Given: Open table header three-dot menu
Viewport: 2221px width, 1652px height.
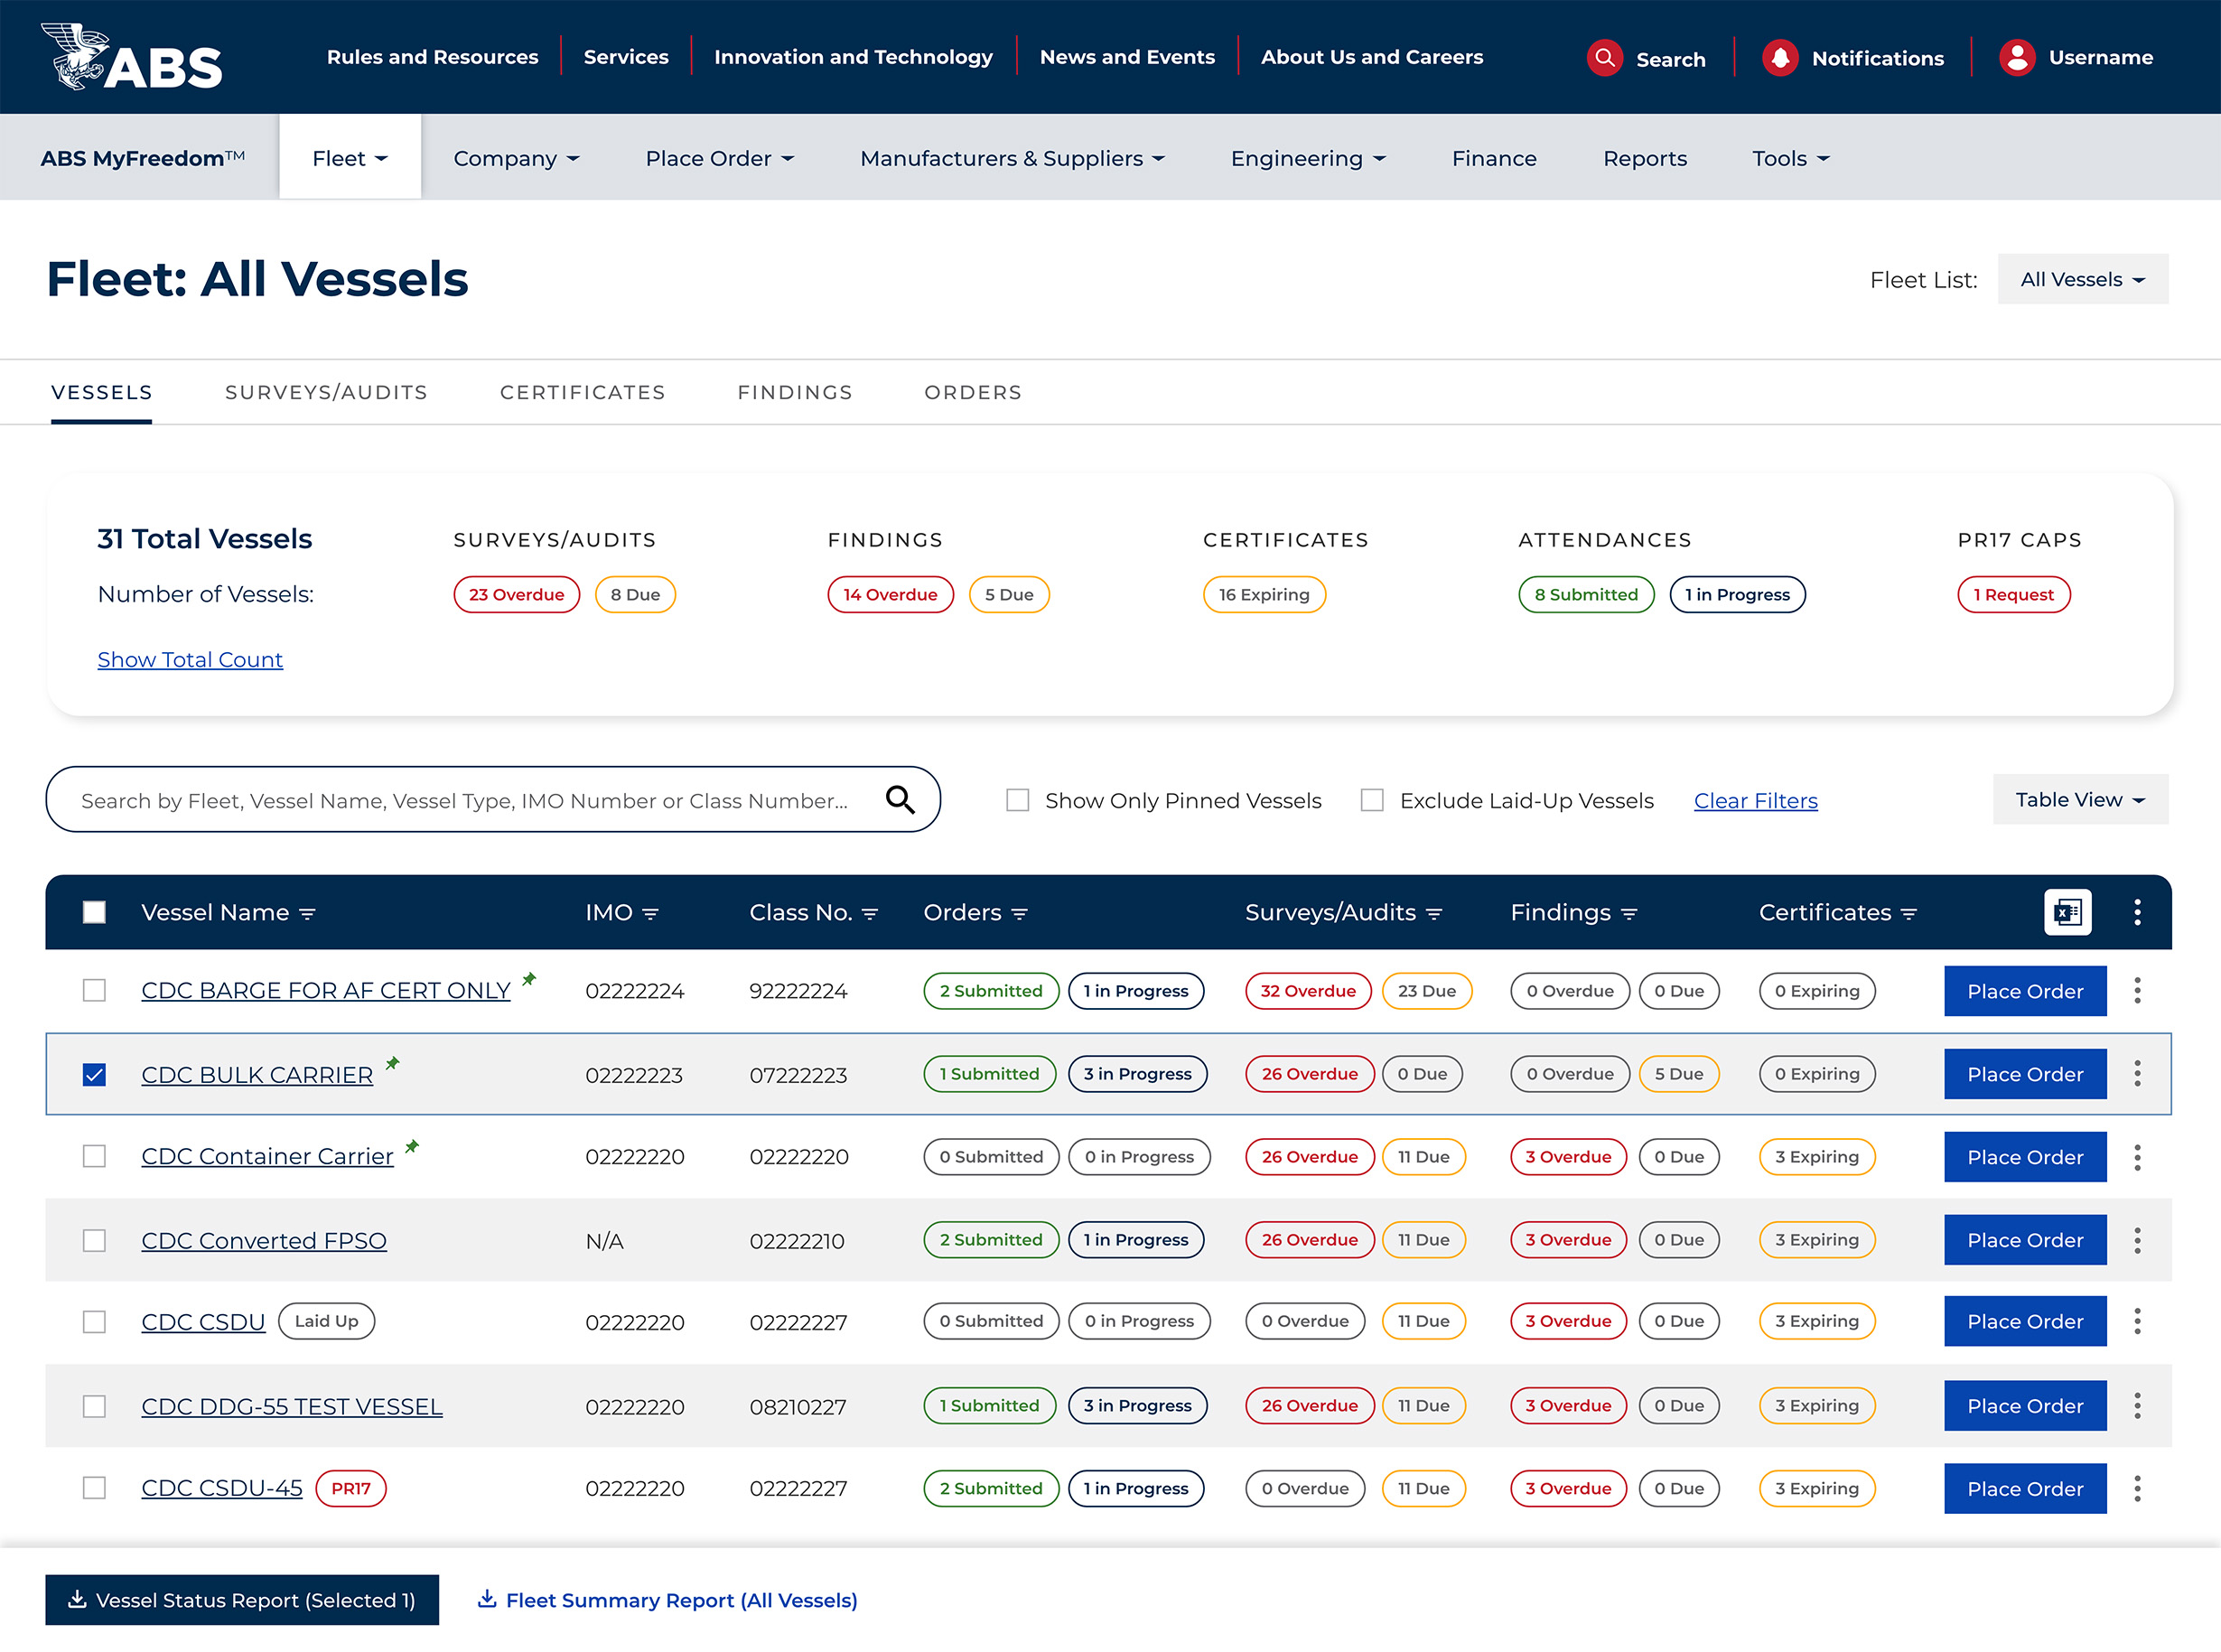Looking at the screenshot, I should [2137, 912].
